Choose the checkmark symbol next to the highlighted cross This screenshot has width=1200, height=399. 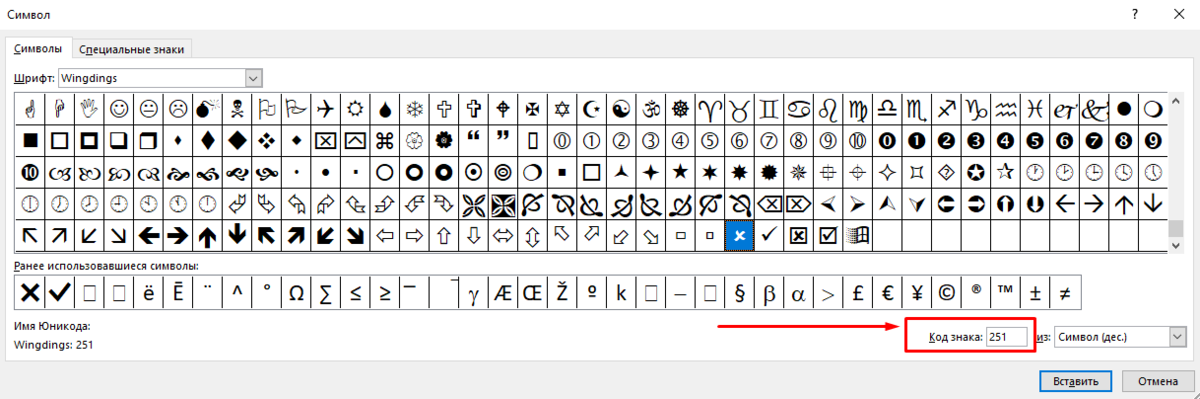(x=768, y=236)
